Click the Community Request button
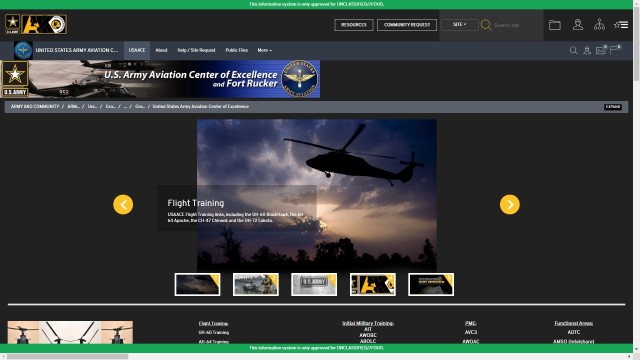Viewport: 640px width, 360px height. tap(407, 25)
